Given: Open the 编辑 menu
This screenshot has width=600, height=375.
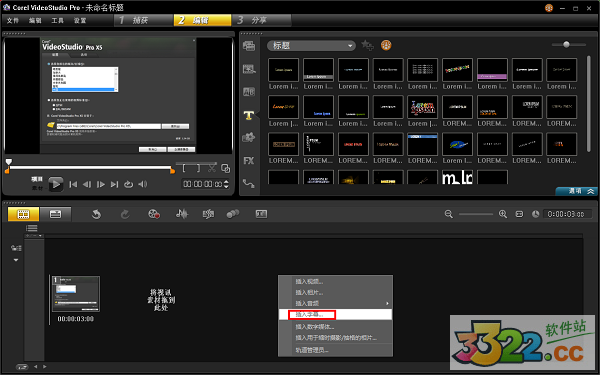Looking at the screenshot, I should [x=35, y=21].
